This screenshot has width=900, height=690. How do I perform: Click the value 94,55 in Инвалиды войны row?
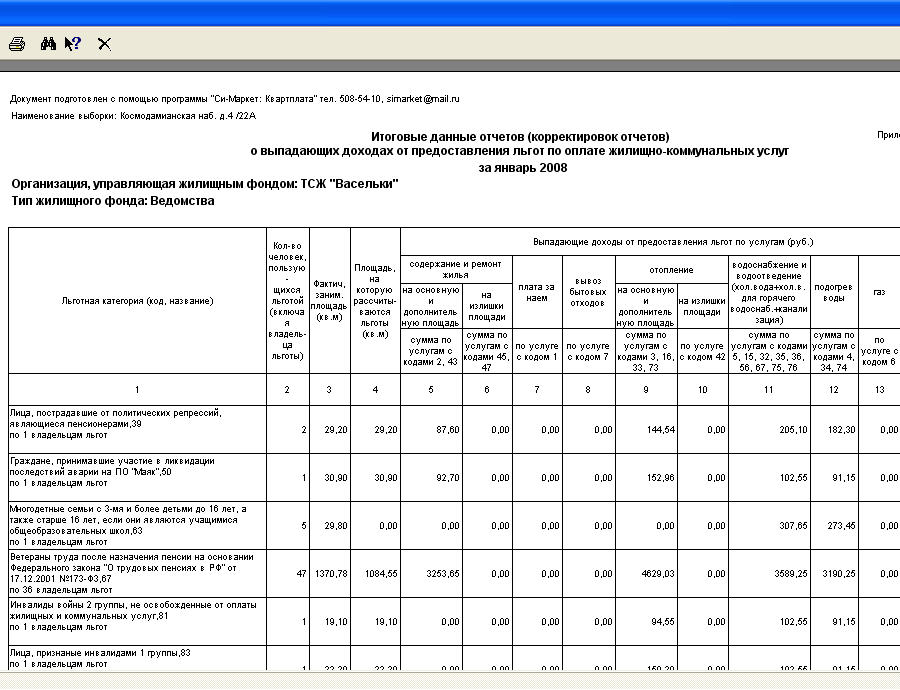(x=663, y=622)
